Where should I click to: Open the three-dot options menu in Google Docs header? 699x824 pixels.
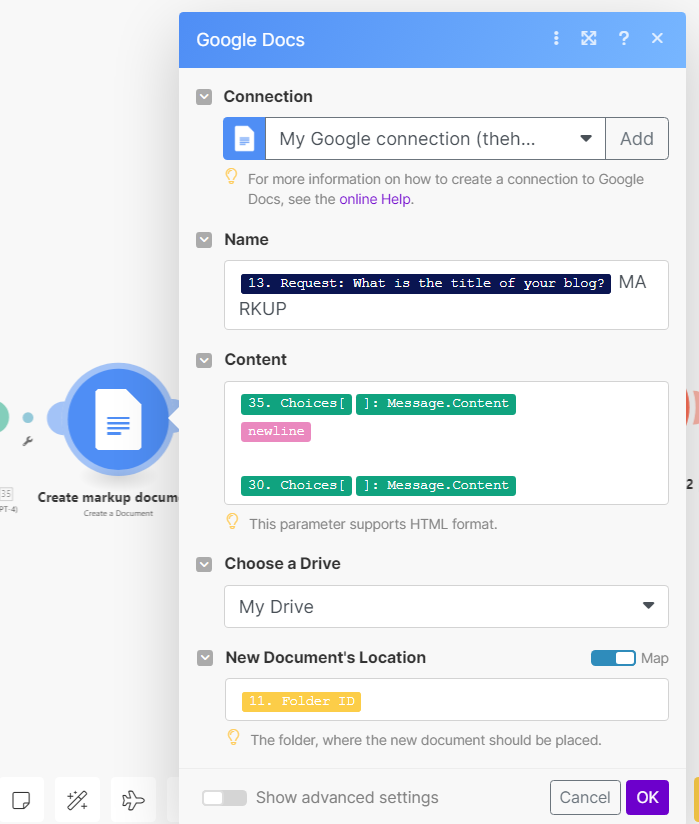point(556,38)
